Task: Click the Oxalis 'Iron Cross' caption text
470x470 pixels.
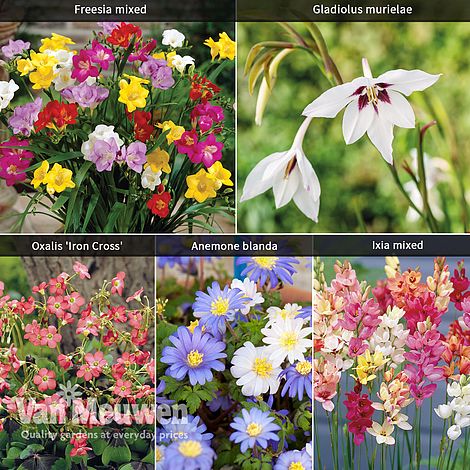Action: (77, 246)
